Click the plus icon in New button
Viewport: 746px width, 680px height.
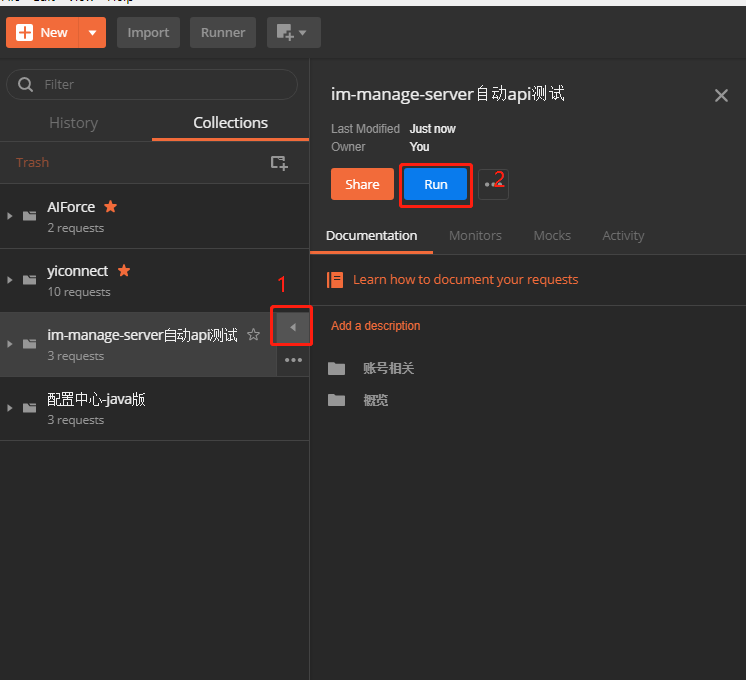click(24, 32)
